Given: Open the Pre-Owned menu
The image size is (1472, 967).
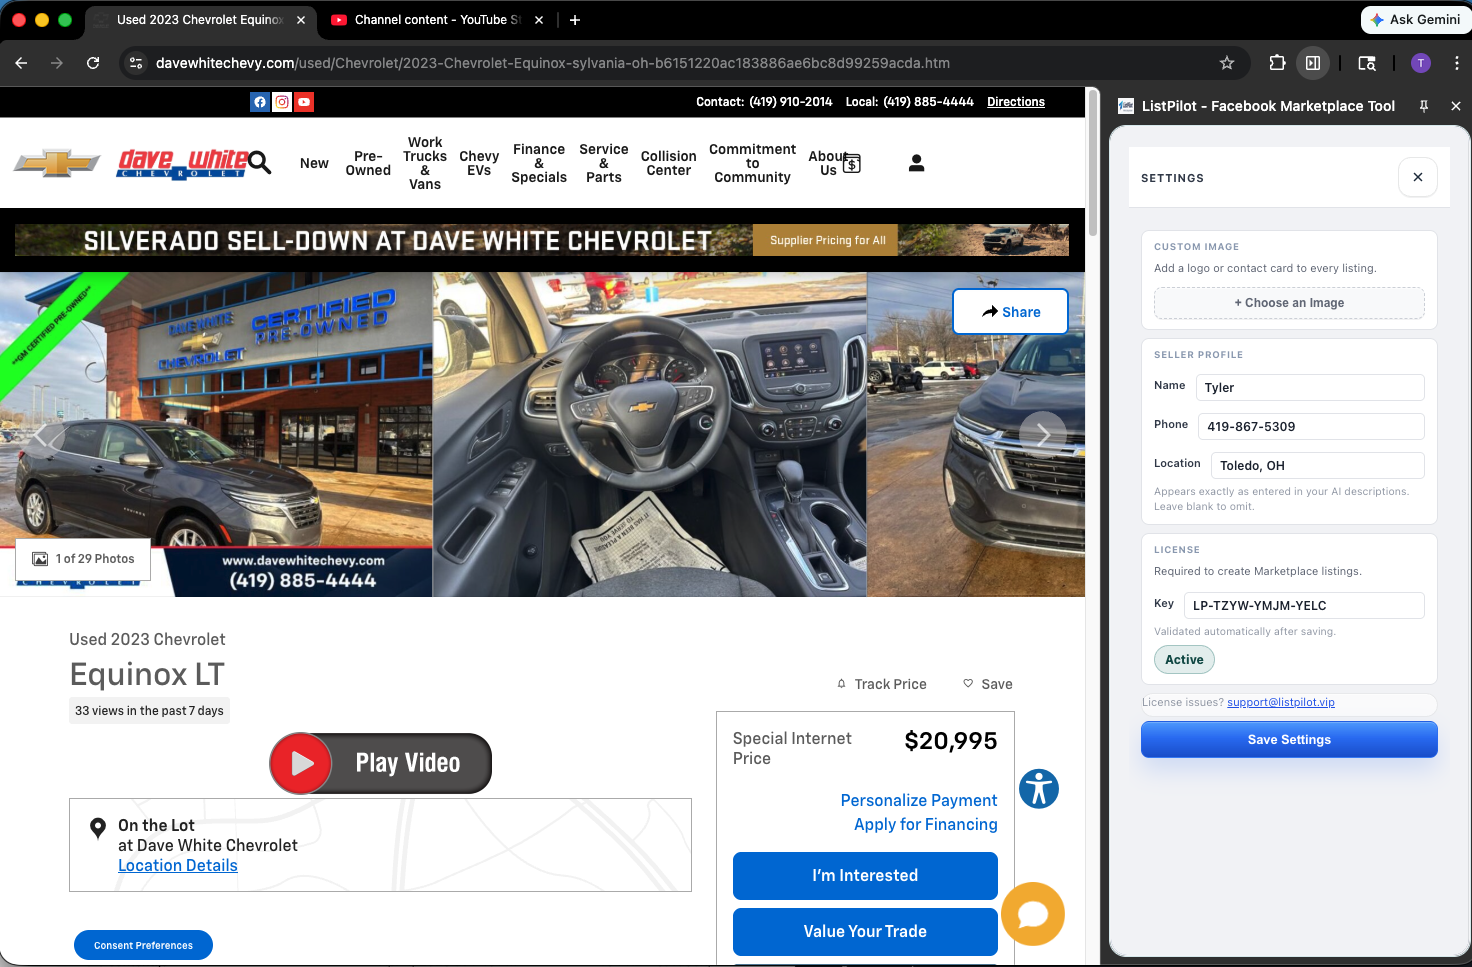Looking at the screenshot, I should click(368, 163).
